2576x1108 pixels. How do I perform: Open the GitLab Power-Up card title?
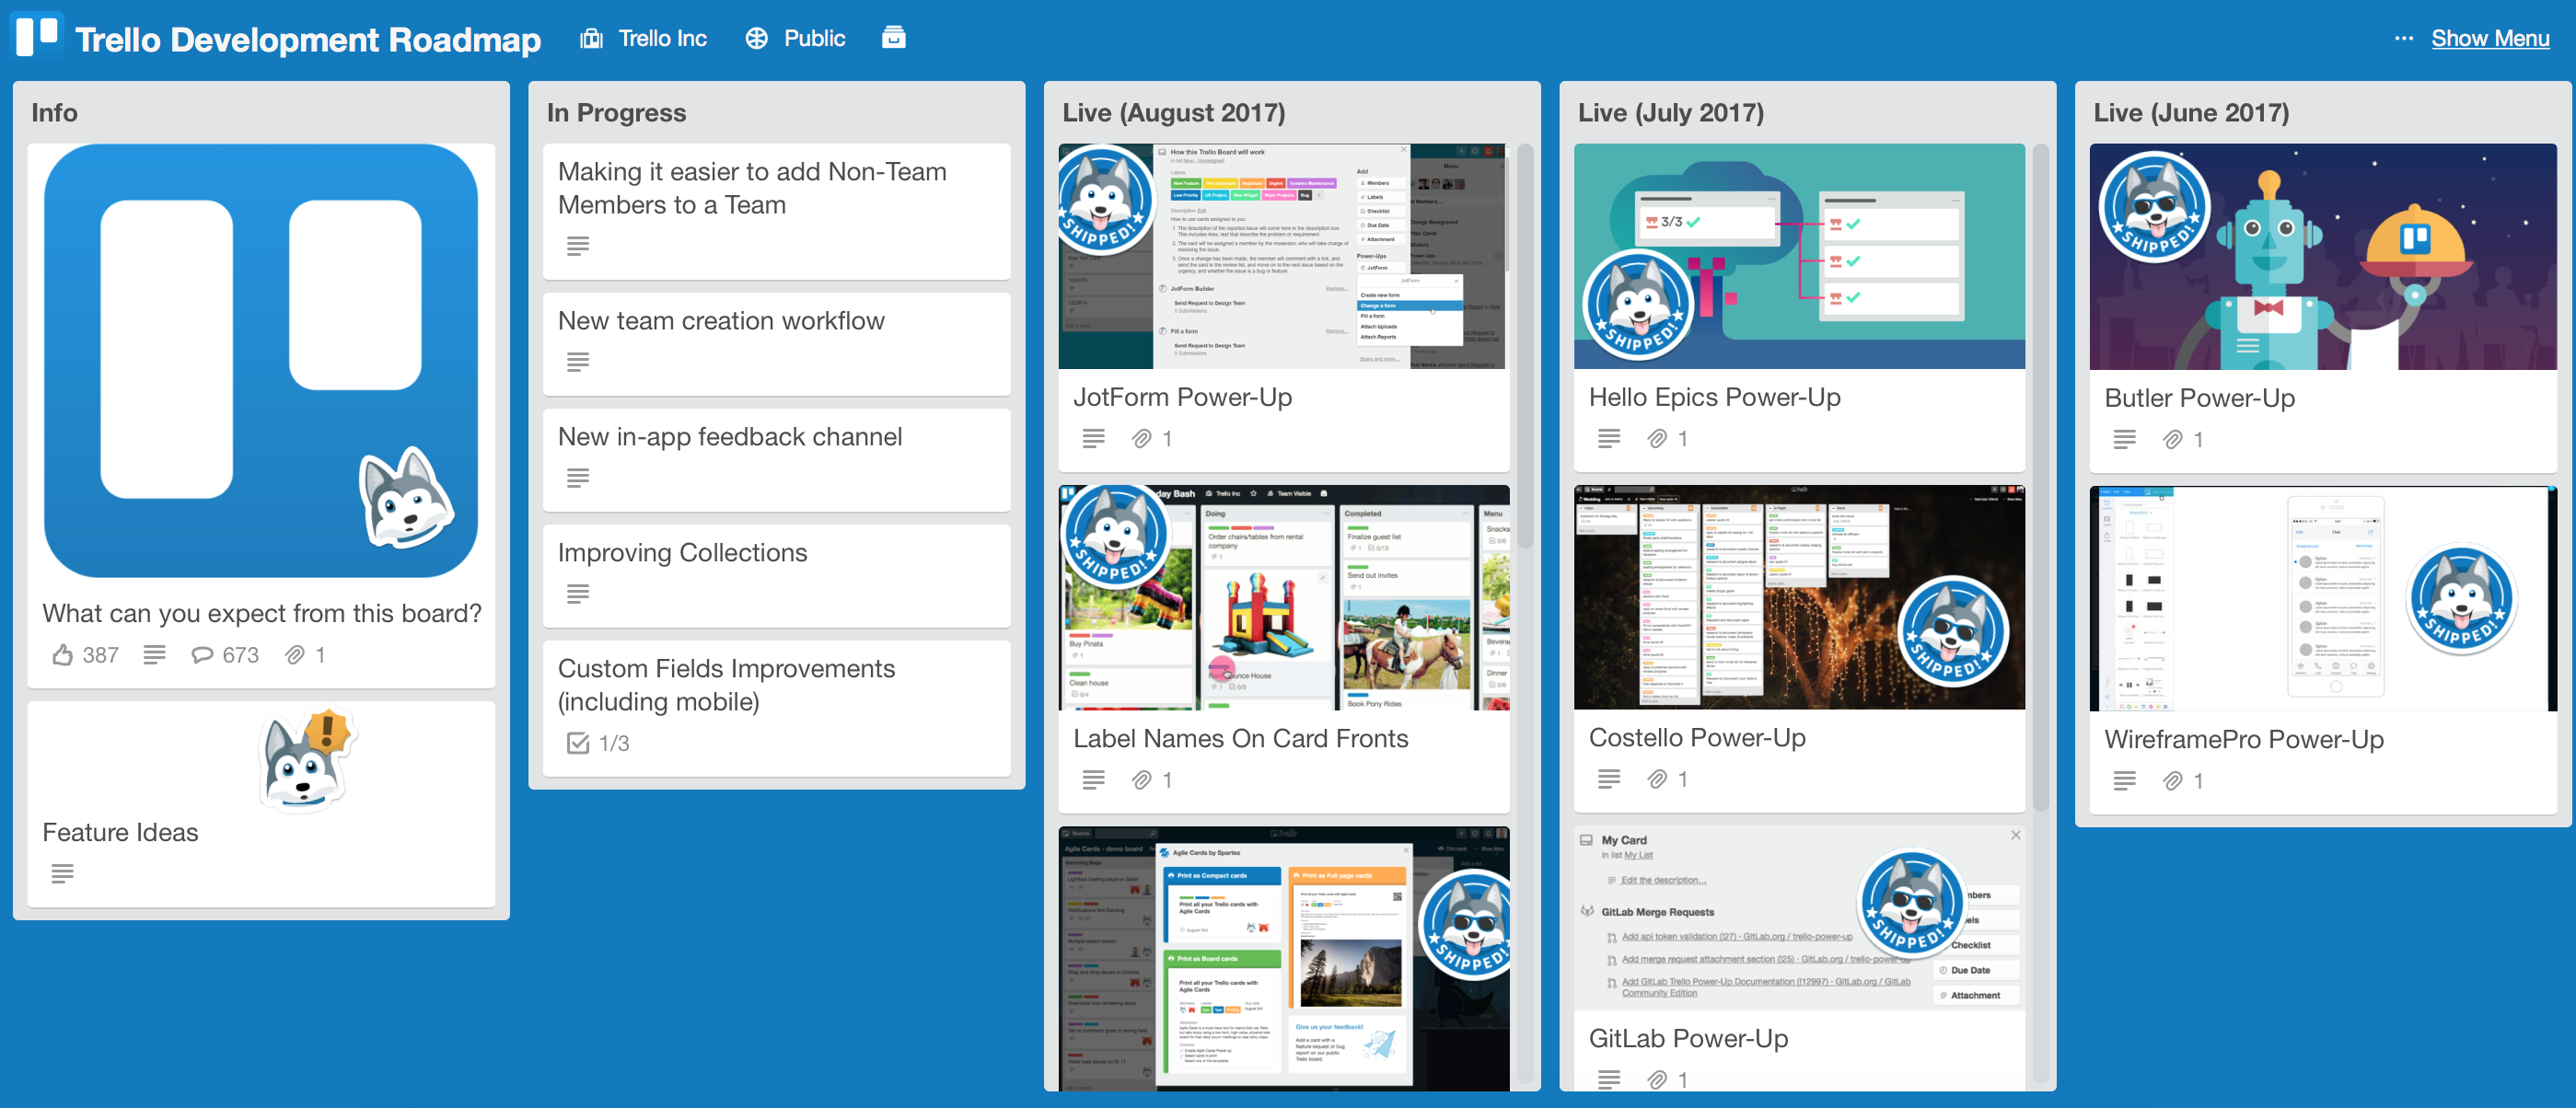1688,1038
